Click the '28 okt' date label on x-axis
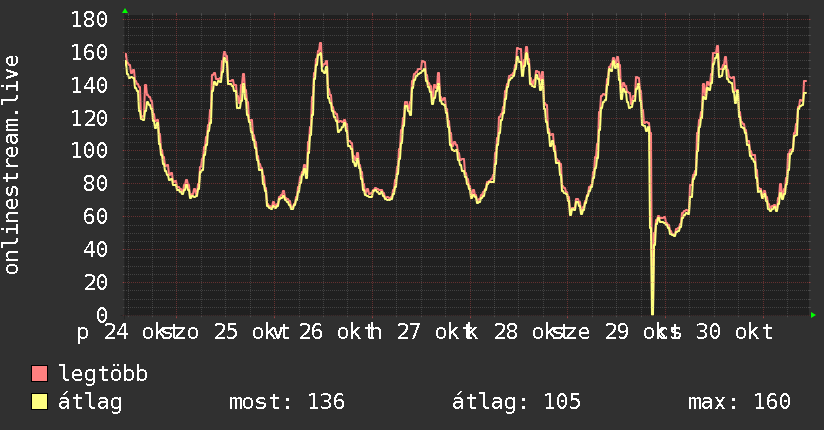Screen dimensions: 824x430 [x=525, y=332]
